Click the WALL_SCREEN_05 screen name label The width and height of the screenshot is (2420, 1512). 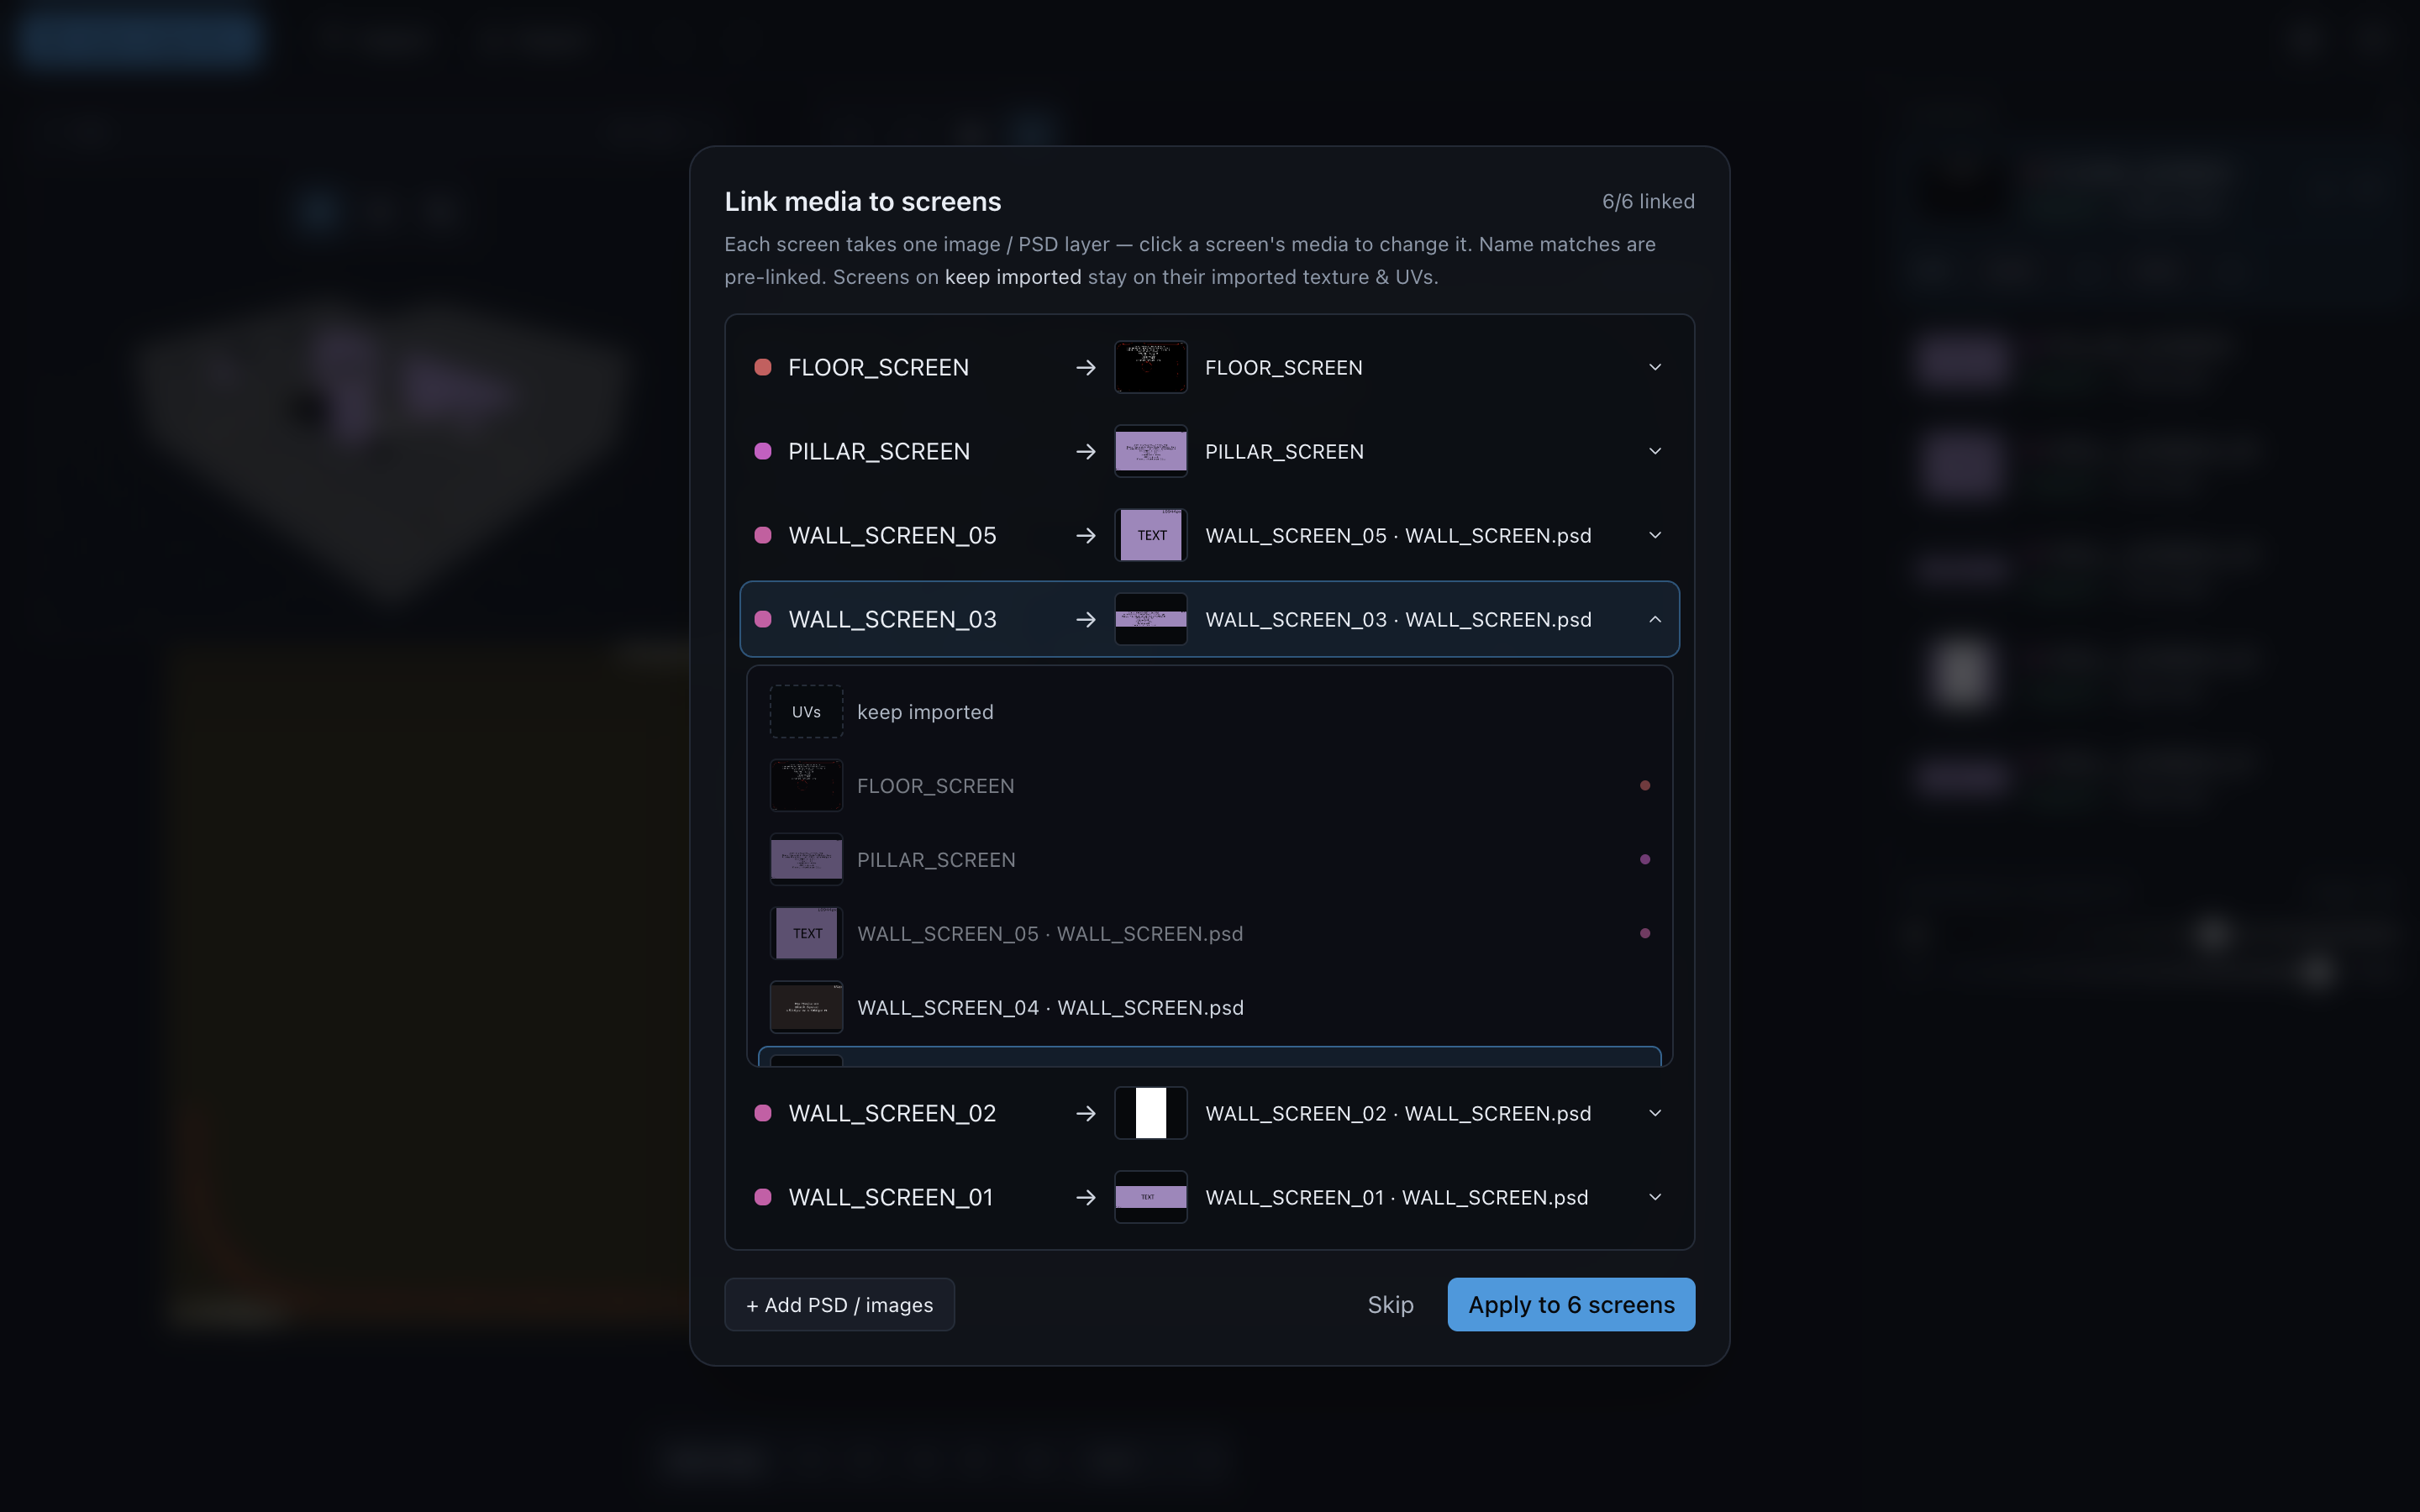(892, 535)
